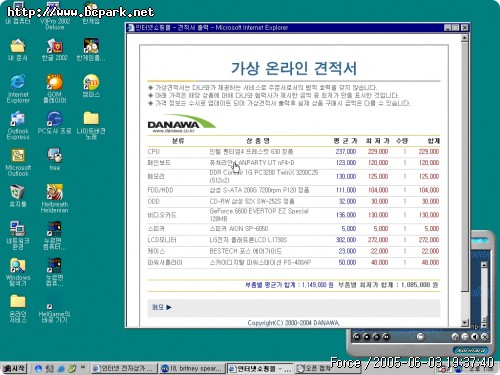
Task: Click next track in the media player
Action: click(x=386, y=337)
